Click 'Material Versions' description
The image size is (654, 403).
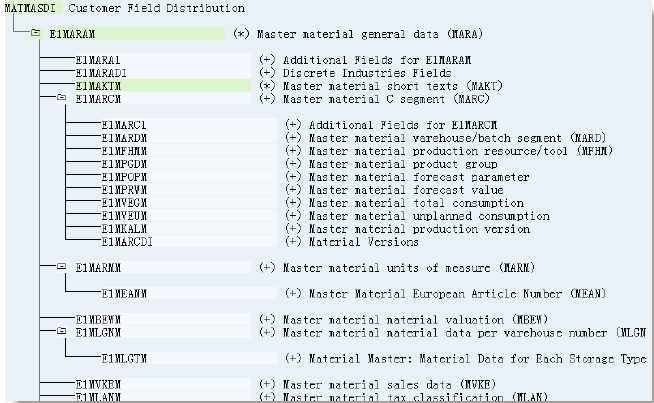[x=363, y=242]
